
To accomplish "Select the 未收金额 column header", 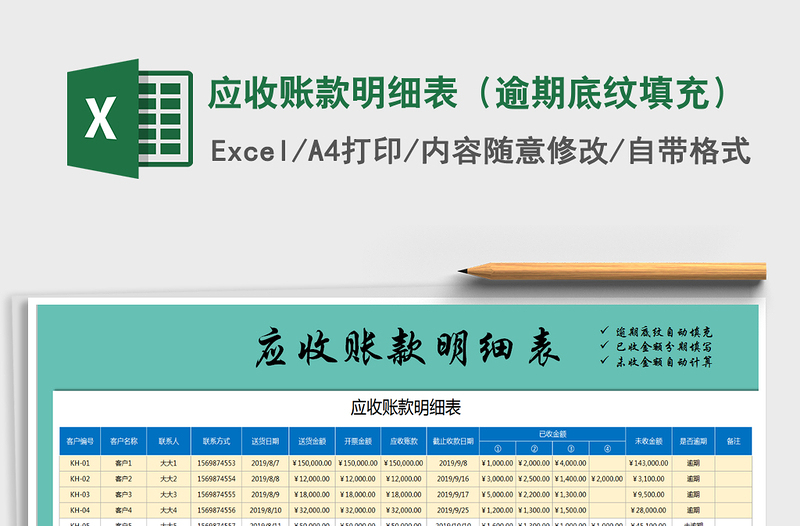I will click(x=649, y=441).
